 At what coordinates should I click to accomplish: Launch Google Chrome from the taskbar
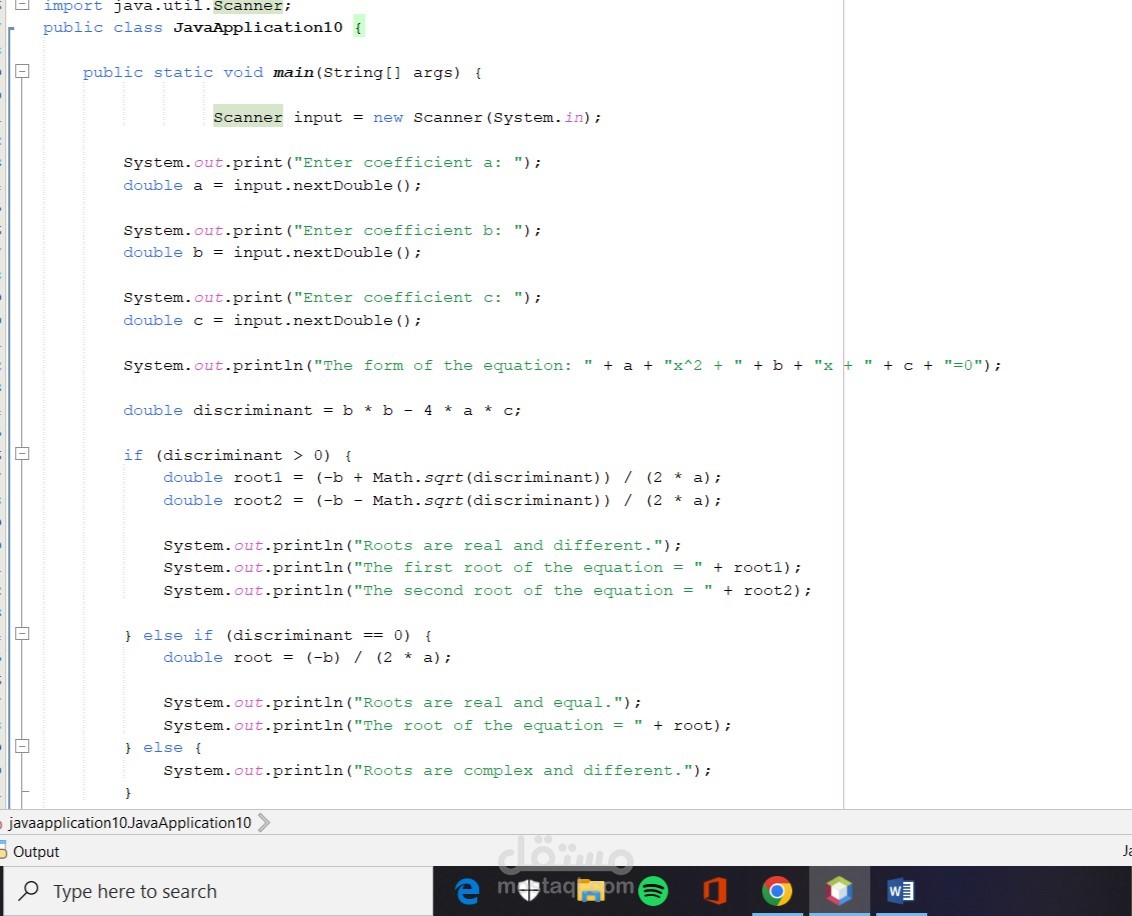pos(778,890)
